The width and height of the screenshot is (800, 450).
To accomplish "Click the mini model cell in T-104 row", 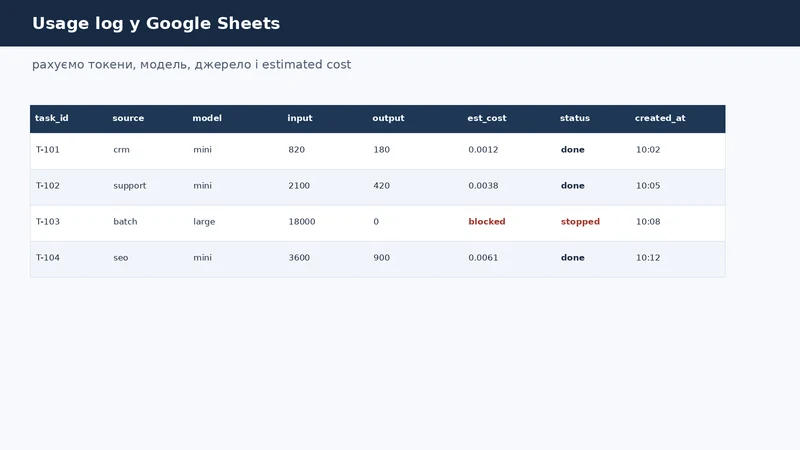I will [x=202, y=258].
